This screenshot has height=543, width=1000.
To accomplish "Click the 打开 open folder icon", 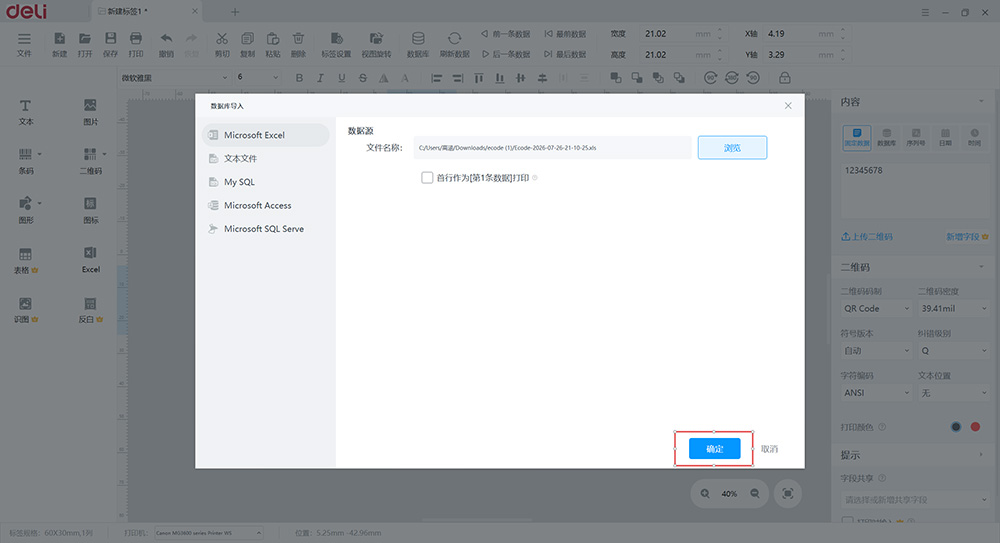I will coord(85,44).
